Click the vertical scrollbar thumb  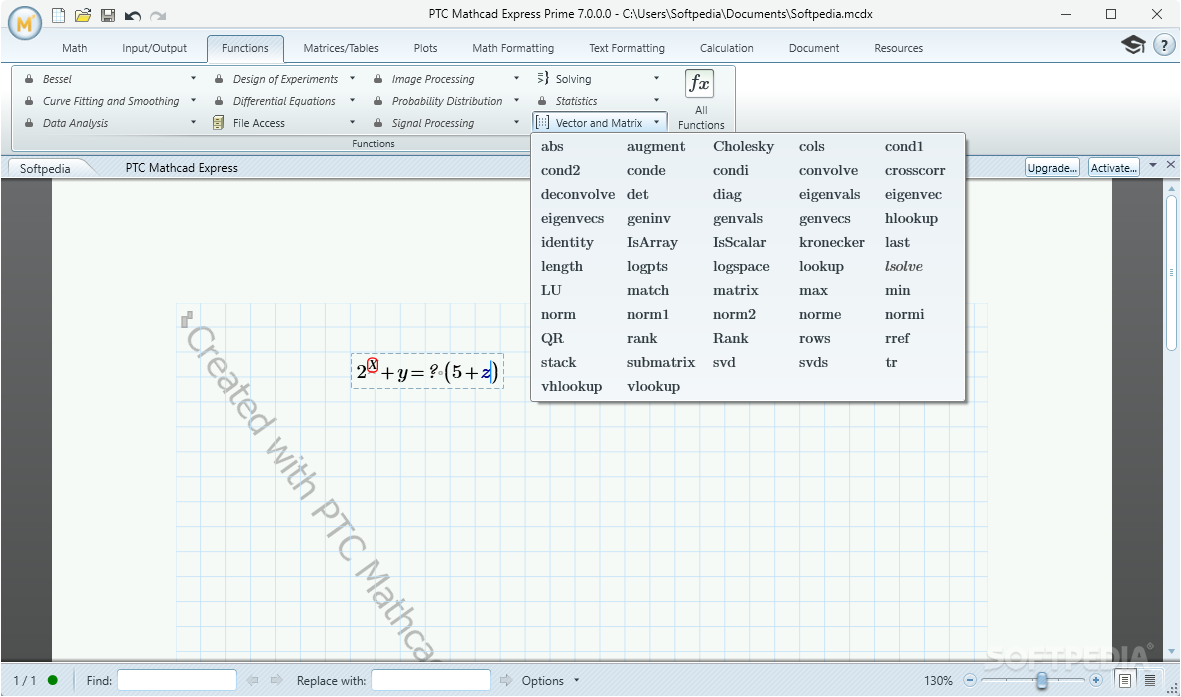point(1171,273)
